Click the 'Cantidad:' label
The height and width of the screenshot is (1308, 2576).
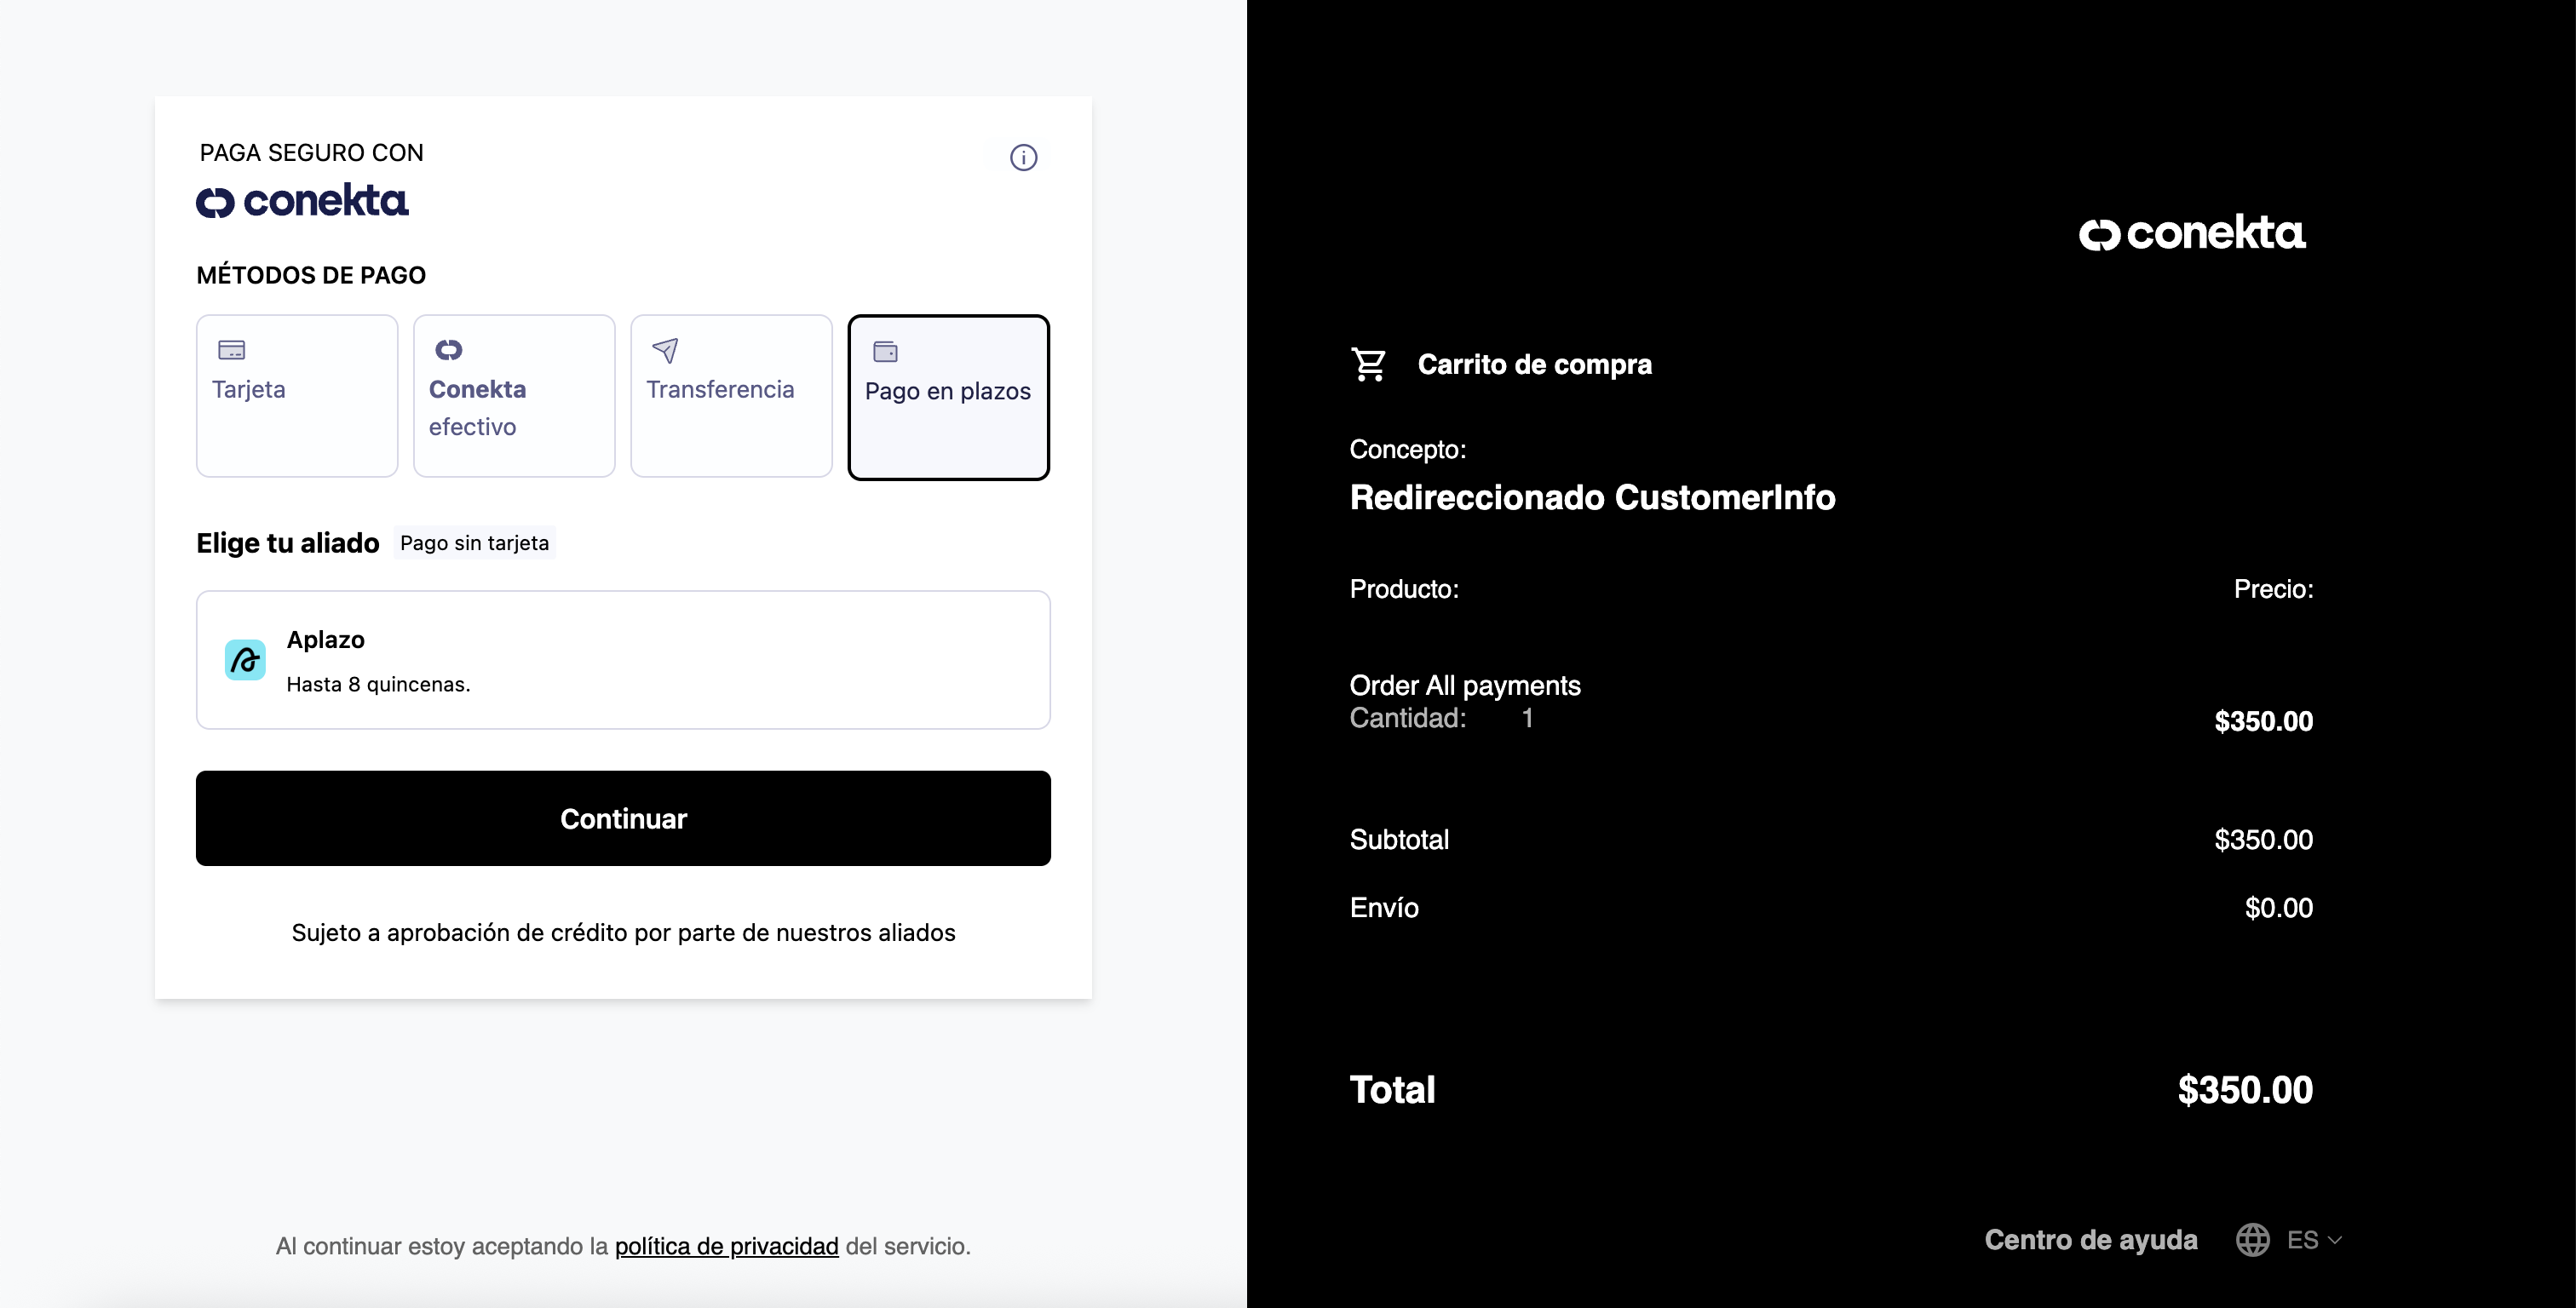[x=1407, y=718]
